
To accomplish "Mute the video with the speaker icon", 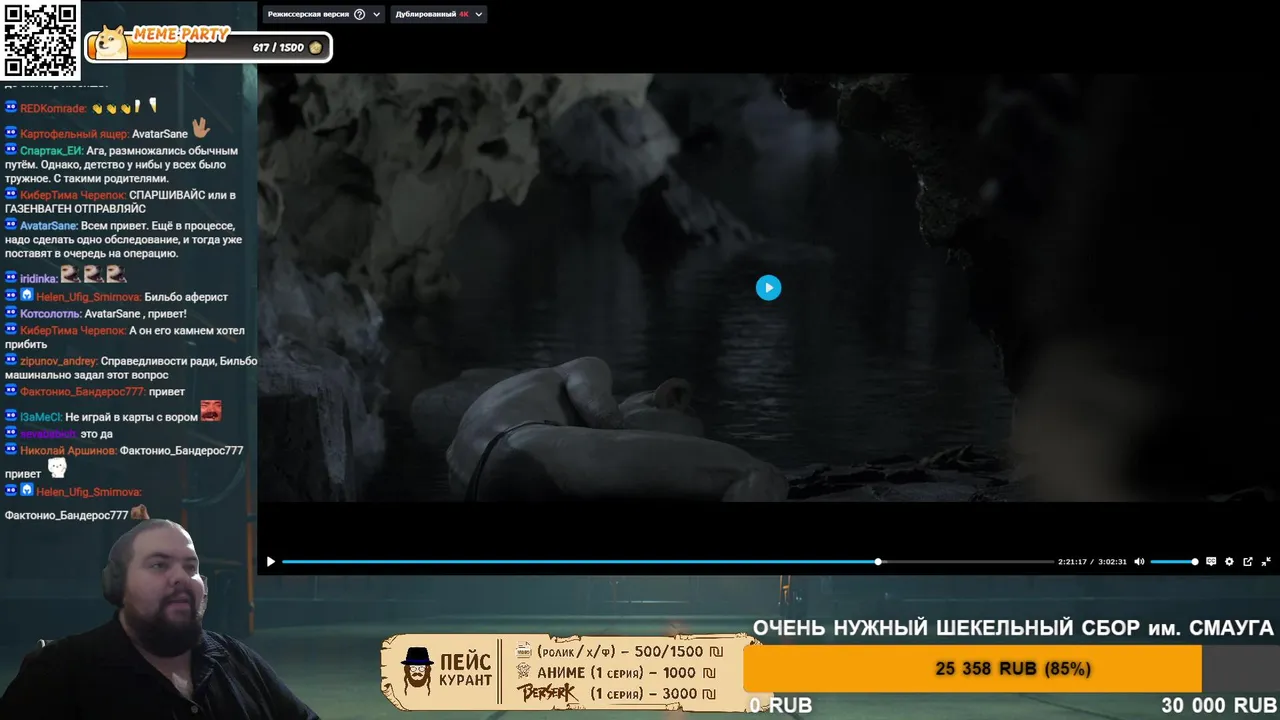I will tap(1139, 562).
